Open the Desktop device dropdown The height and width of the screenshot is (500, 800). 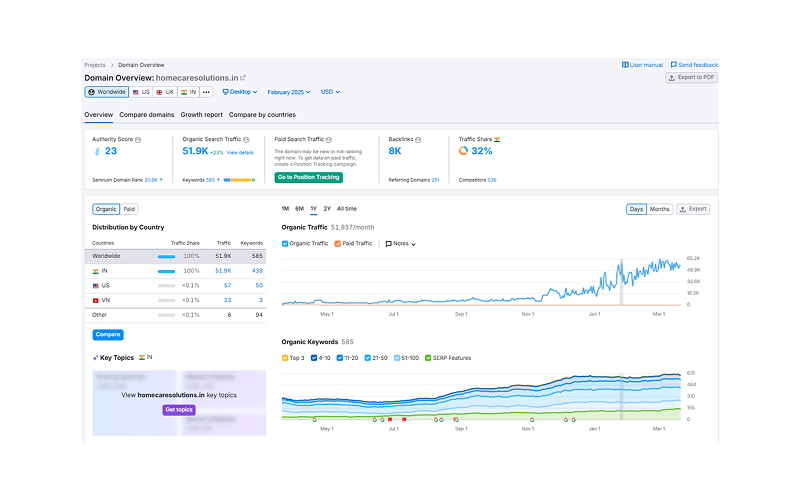240,92
